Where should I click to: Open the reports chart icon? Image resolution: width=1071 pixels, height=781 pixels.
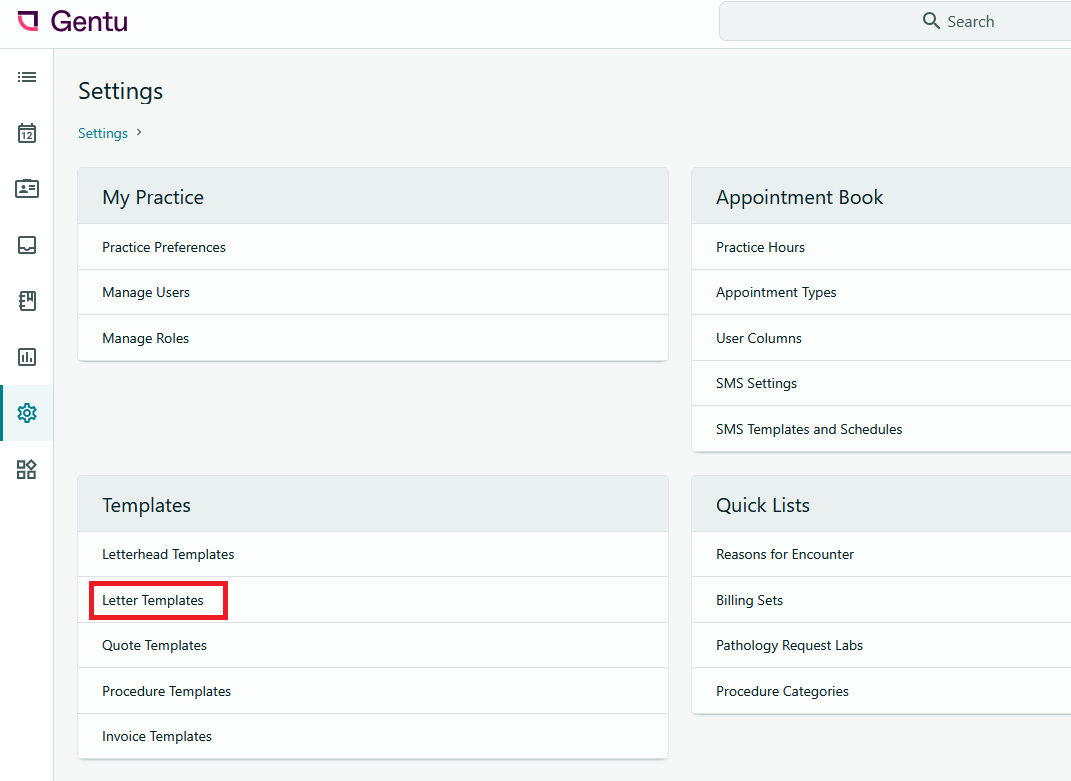pyautogui.click(x=27, y=357)
